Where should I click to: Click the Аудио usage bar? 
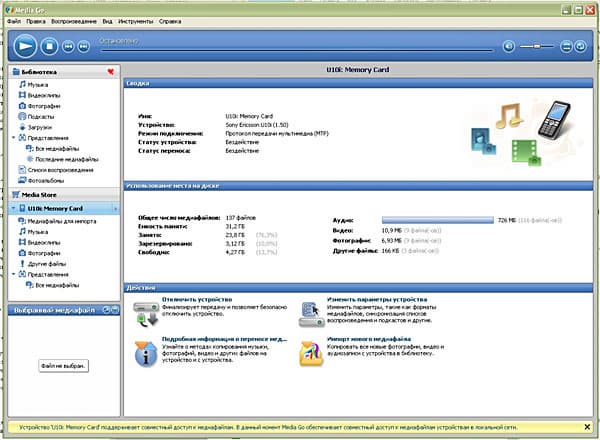pos(438,220)
